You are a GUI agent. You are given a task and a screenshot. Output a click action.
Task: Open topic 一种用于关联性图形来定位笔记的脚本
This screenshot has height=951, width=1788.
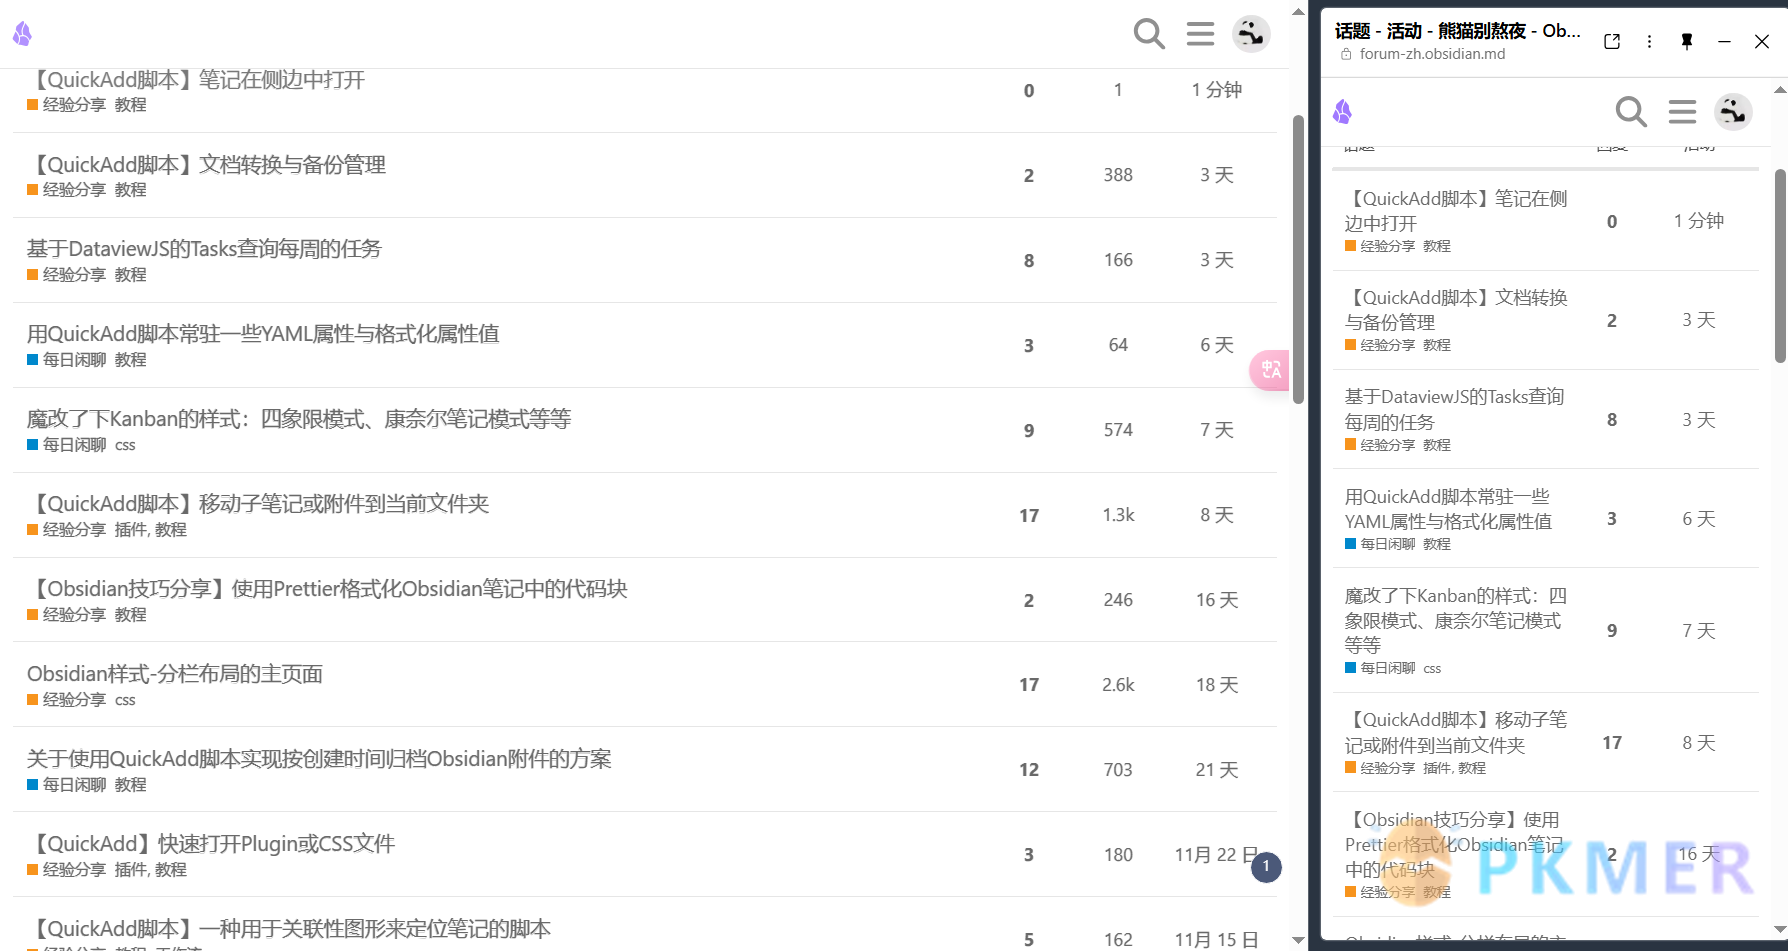click(289, 929)
